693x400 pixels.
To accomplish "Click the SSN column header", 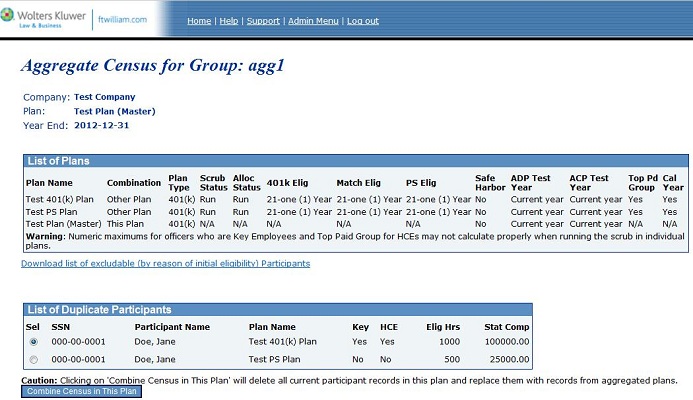I will coord(61,327).
